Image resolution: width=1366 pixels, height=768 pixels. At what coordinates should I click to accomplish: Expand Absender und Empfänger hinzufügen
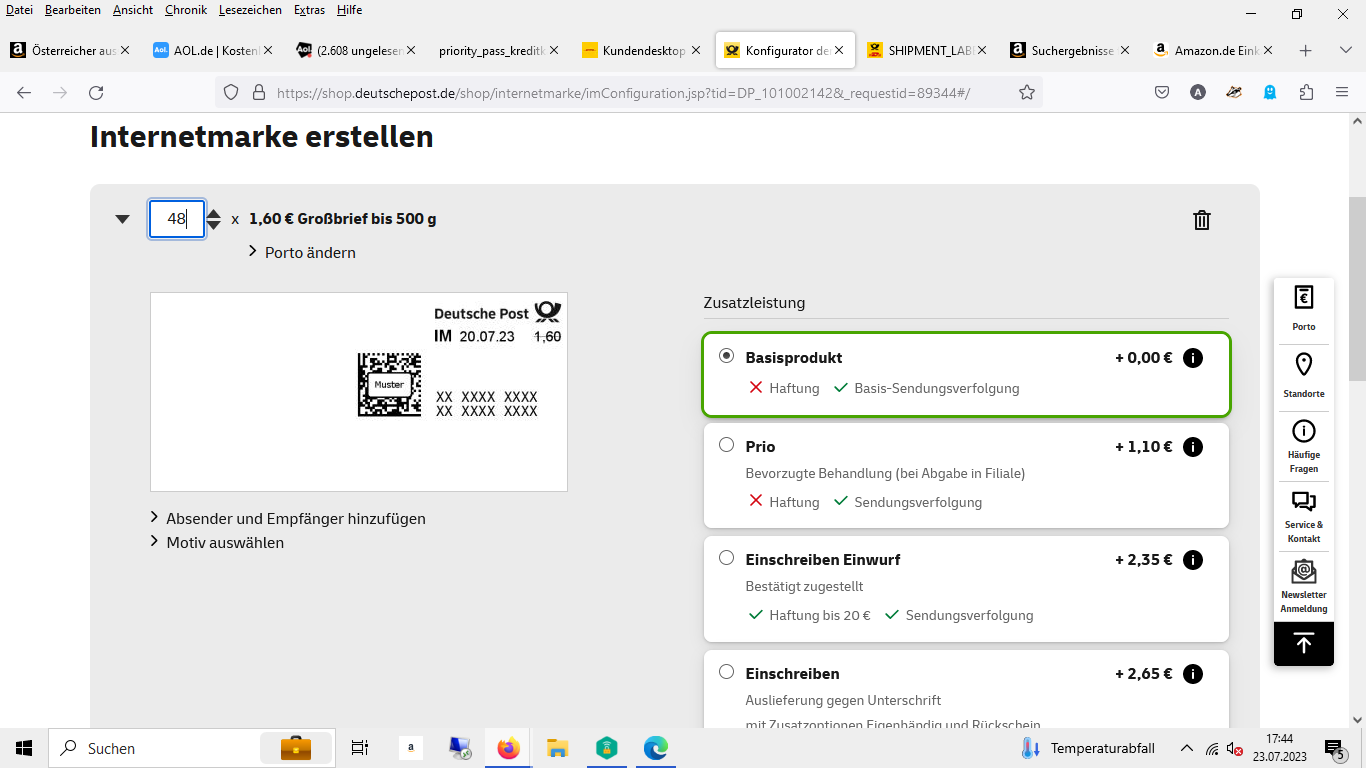tap(288, 518)
